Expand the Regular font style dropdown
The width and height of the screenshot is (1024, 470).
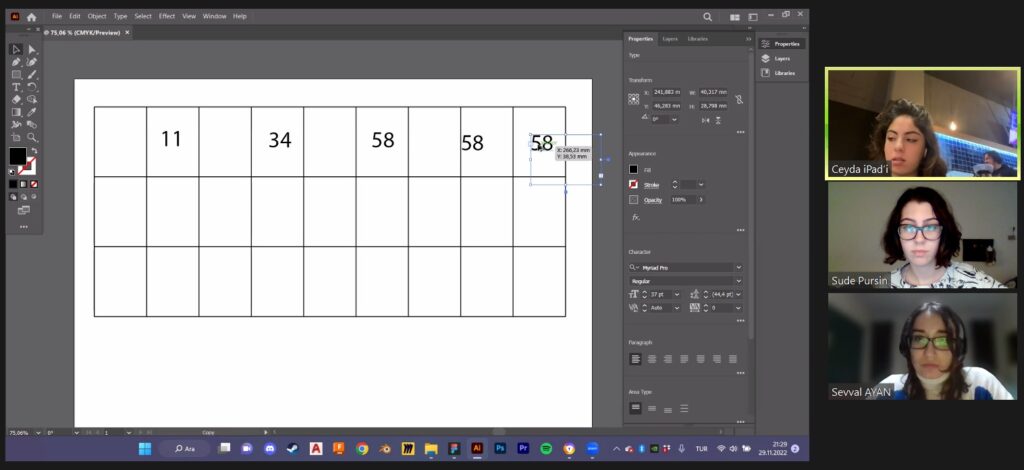(x=738, y=281)
